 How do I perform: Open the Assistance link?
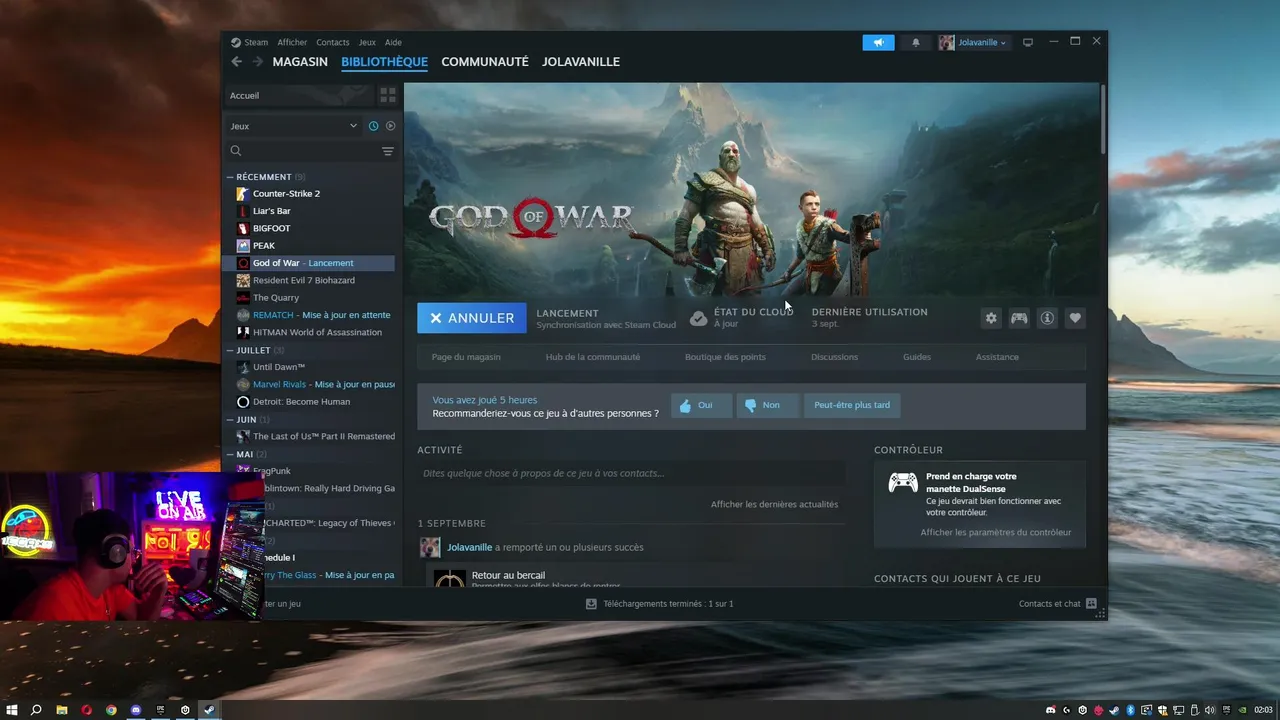(x=997, y=357)
